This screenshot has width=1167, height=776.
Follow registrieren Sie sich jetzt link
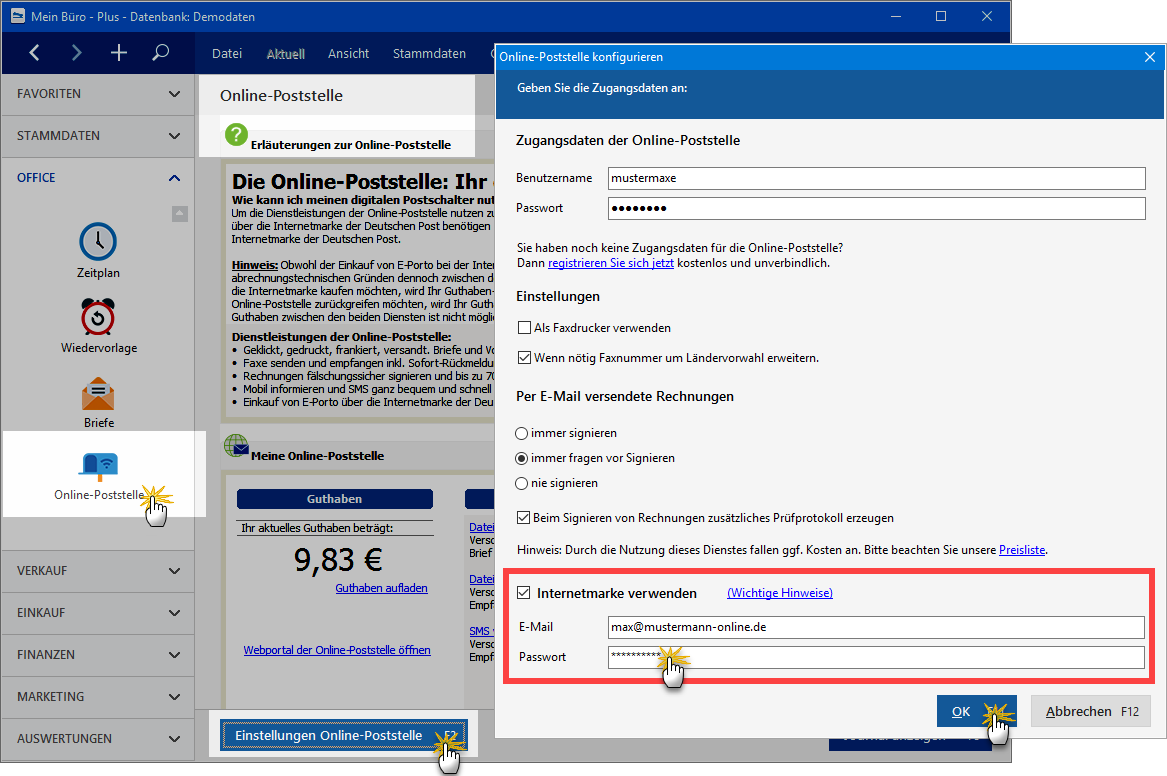(x=611, y=263)
